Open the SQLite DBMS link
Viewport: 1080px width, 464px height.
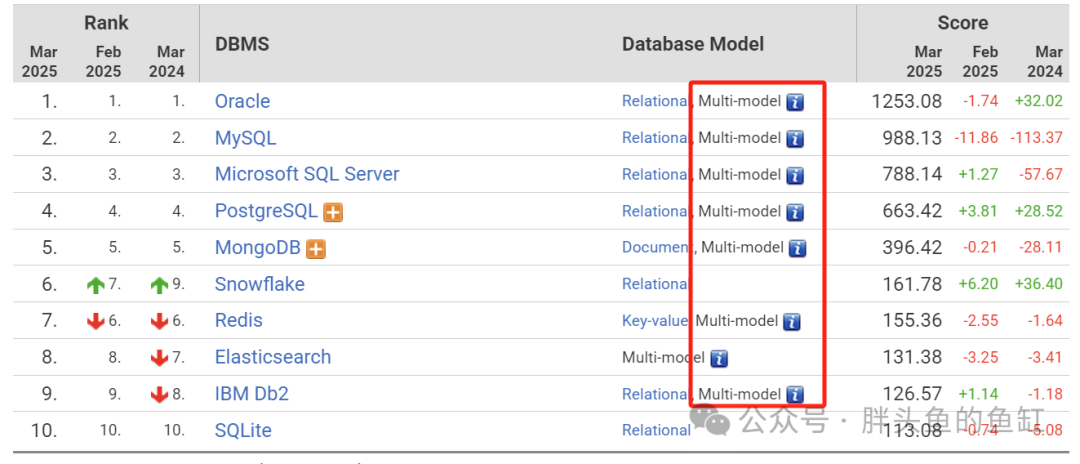[x=243, y=430]
